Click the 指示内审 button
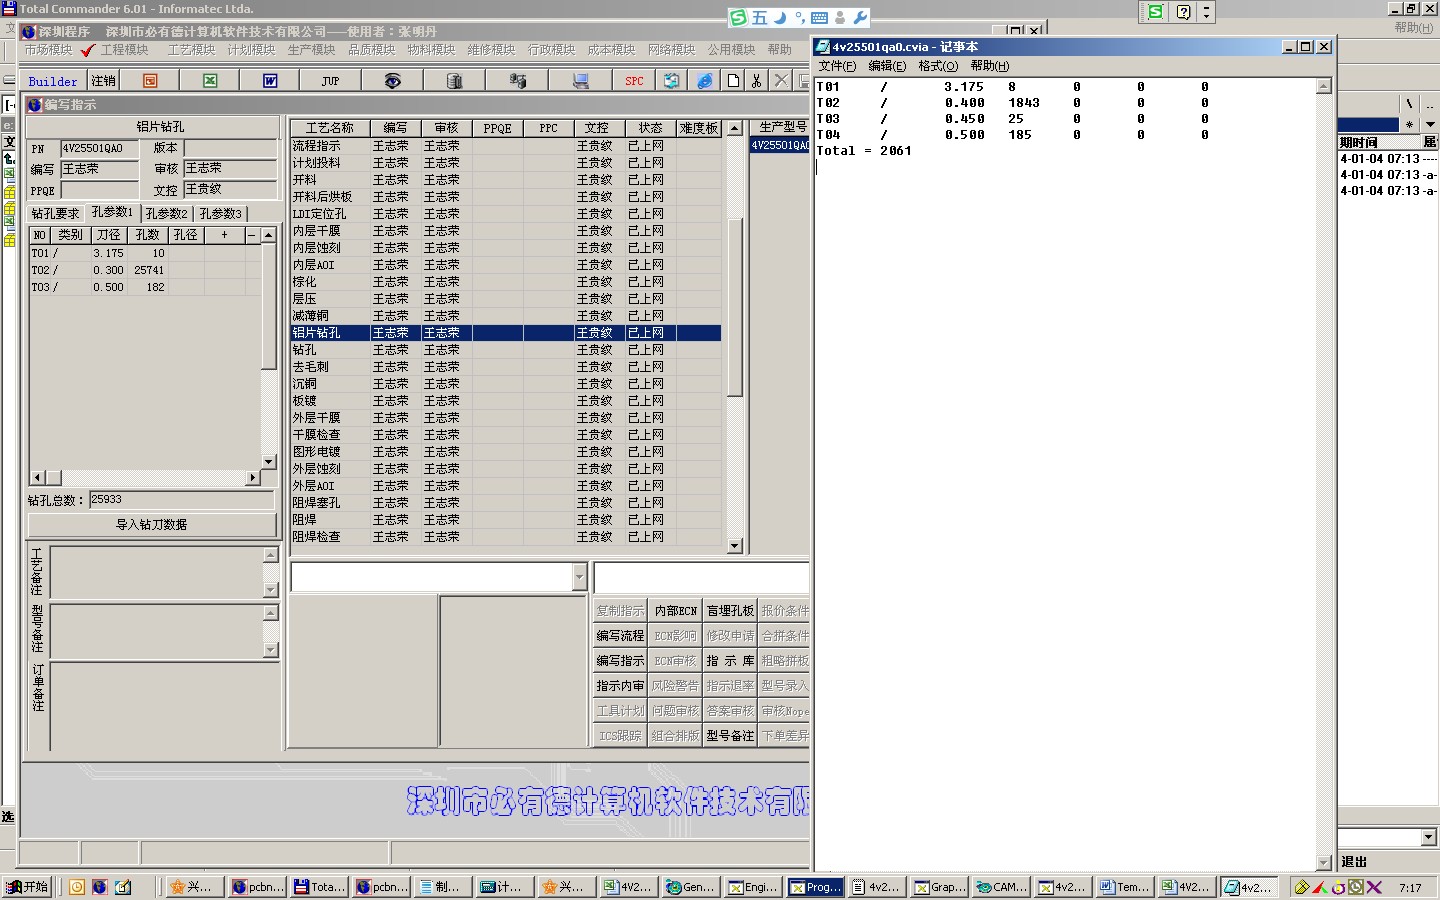Image resolution: width=1440 pixels, height=900 pixels. (620, 686)
